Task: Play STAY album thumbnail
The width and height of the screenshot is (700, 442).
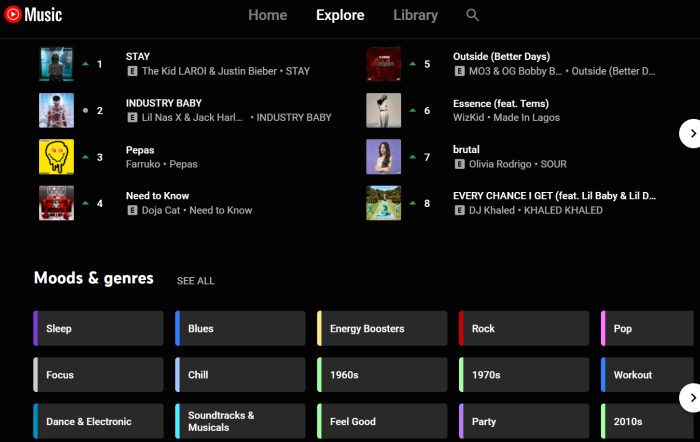Action: pos(56,64)
